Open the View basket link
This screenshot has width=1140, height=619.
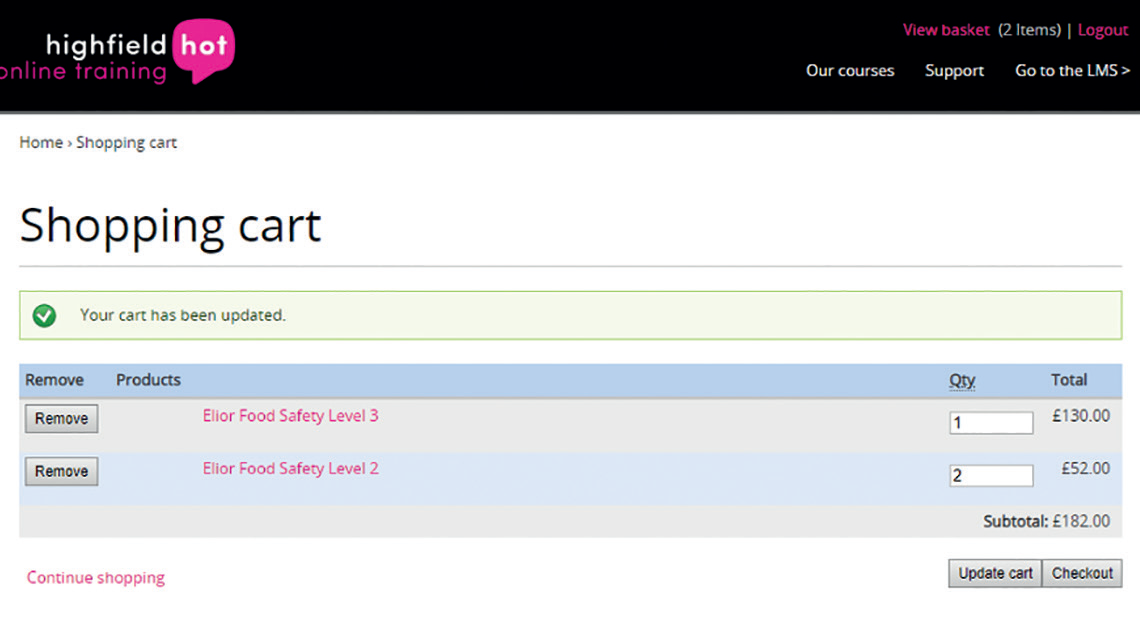click(945, 30)
